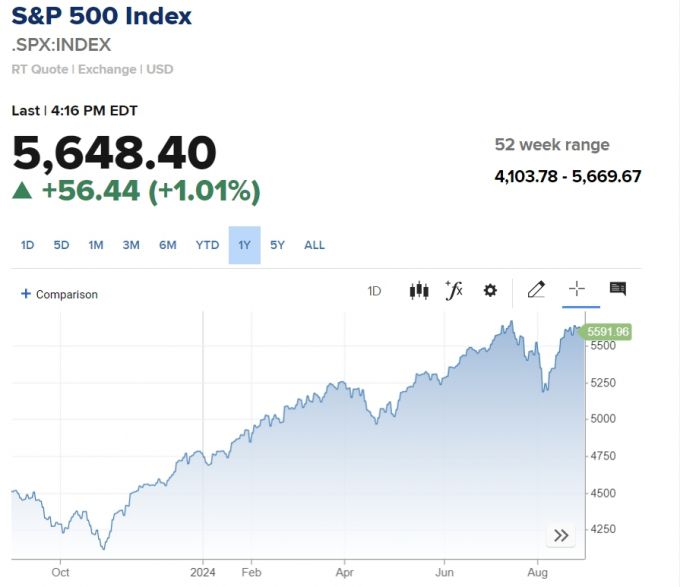This screenshot has height=587, width=680.
Task: Open chart settings gear
Action: (490, 291)
